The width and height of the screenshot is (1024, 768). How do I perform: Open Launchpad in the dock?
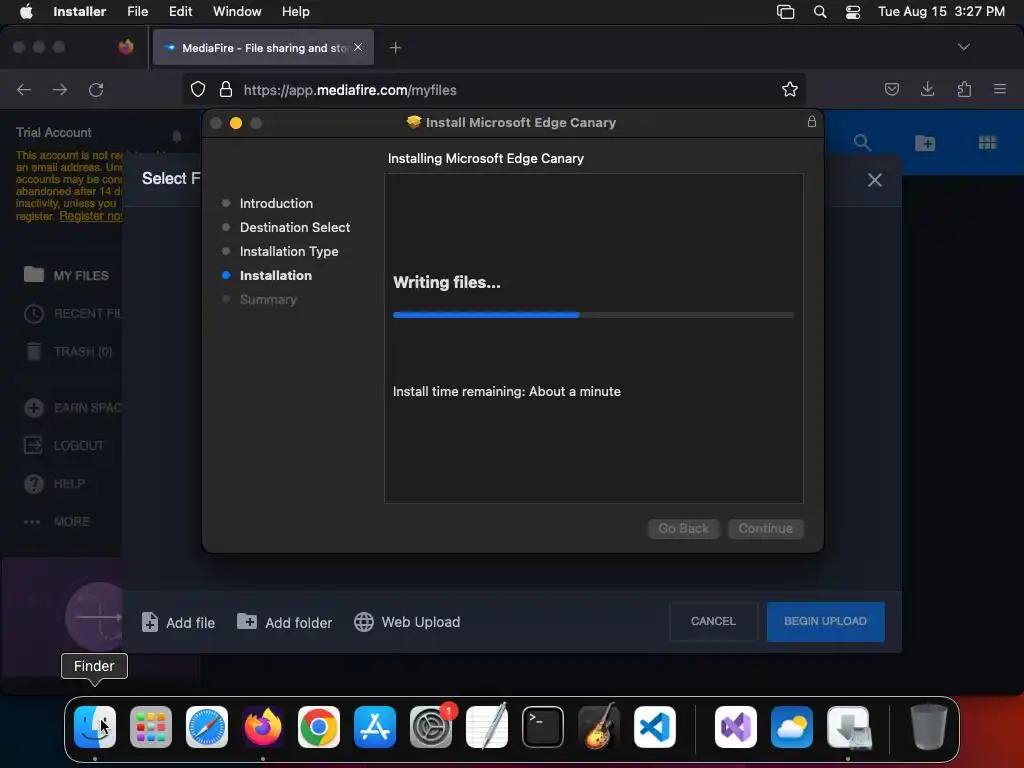click(x=151, y=727)
